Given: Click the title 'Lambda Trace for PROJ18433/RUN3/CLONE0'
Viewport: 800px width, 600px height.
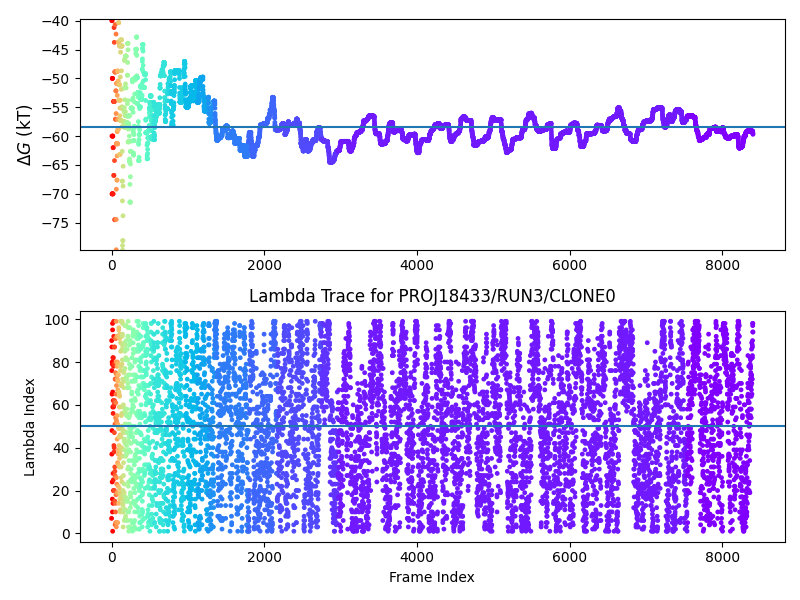Looking at the screenshot, I should click(x=432, y=296).
